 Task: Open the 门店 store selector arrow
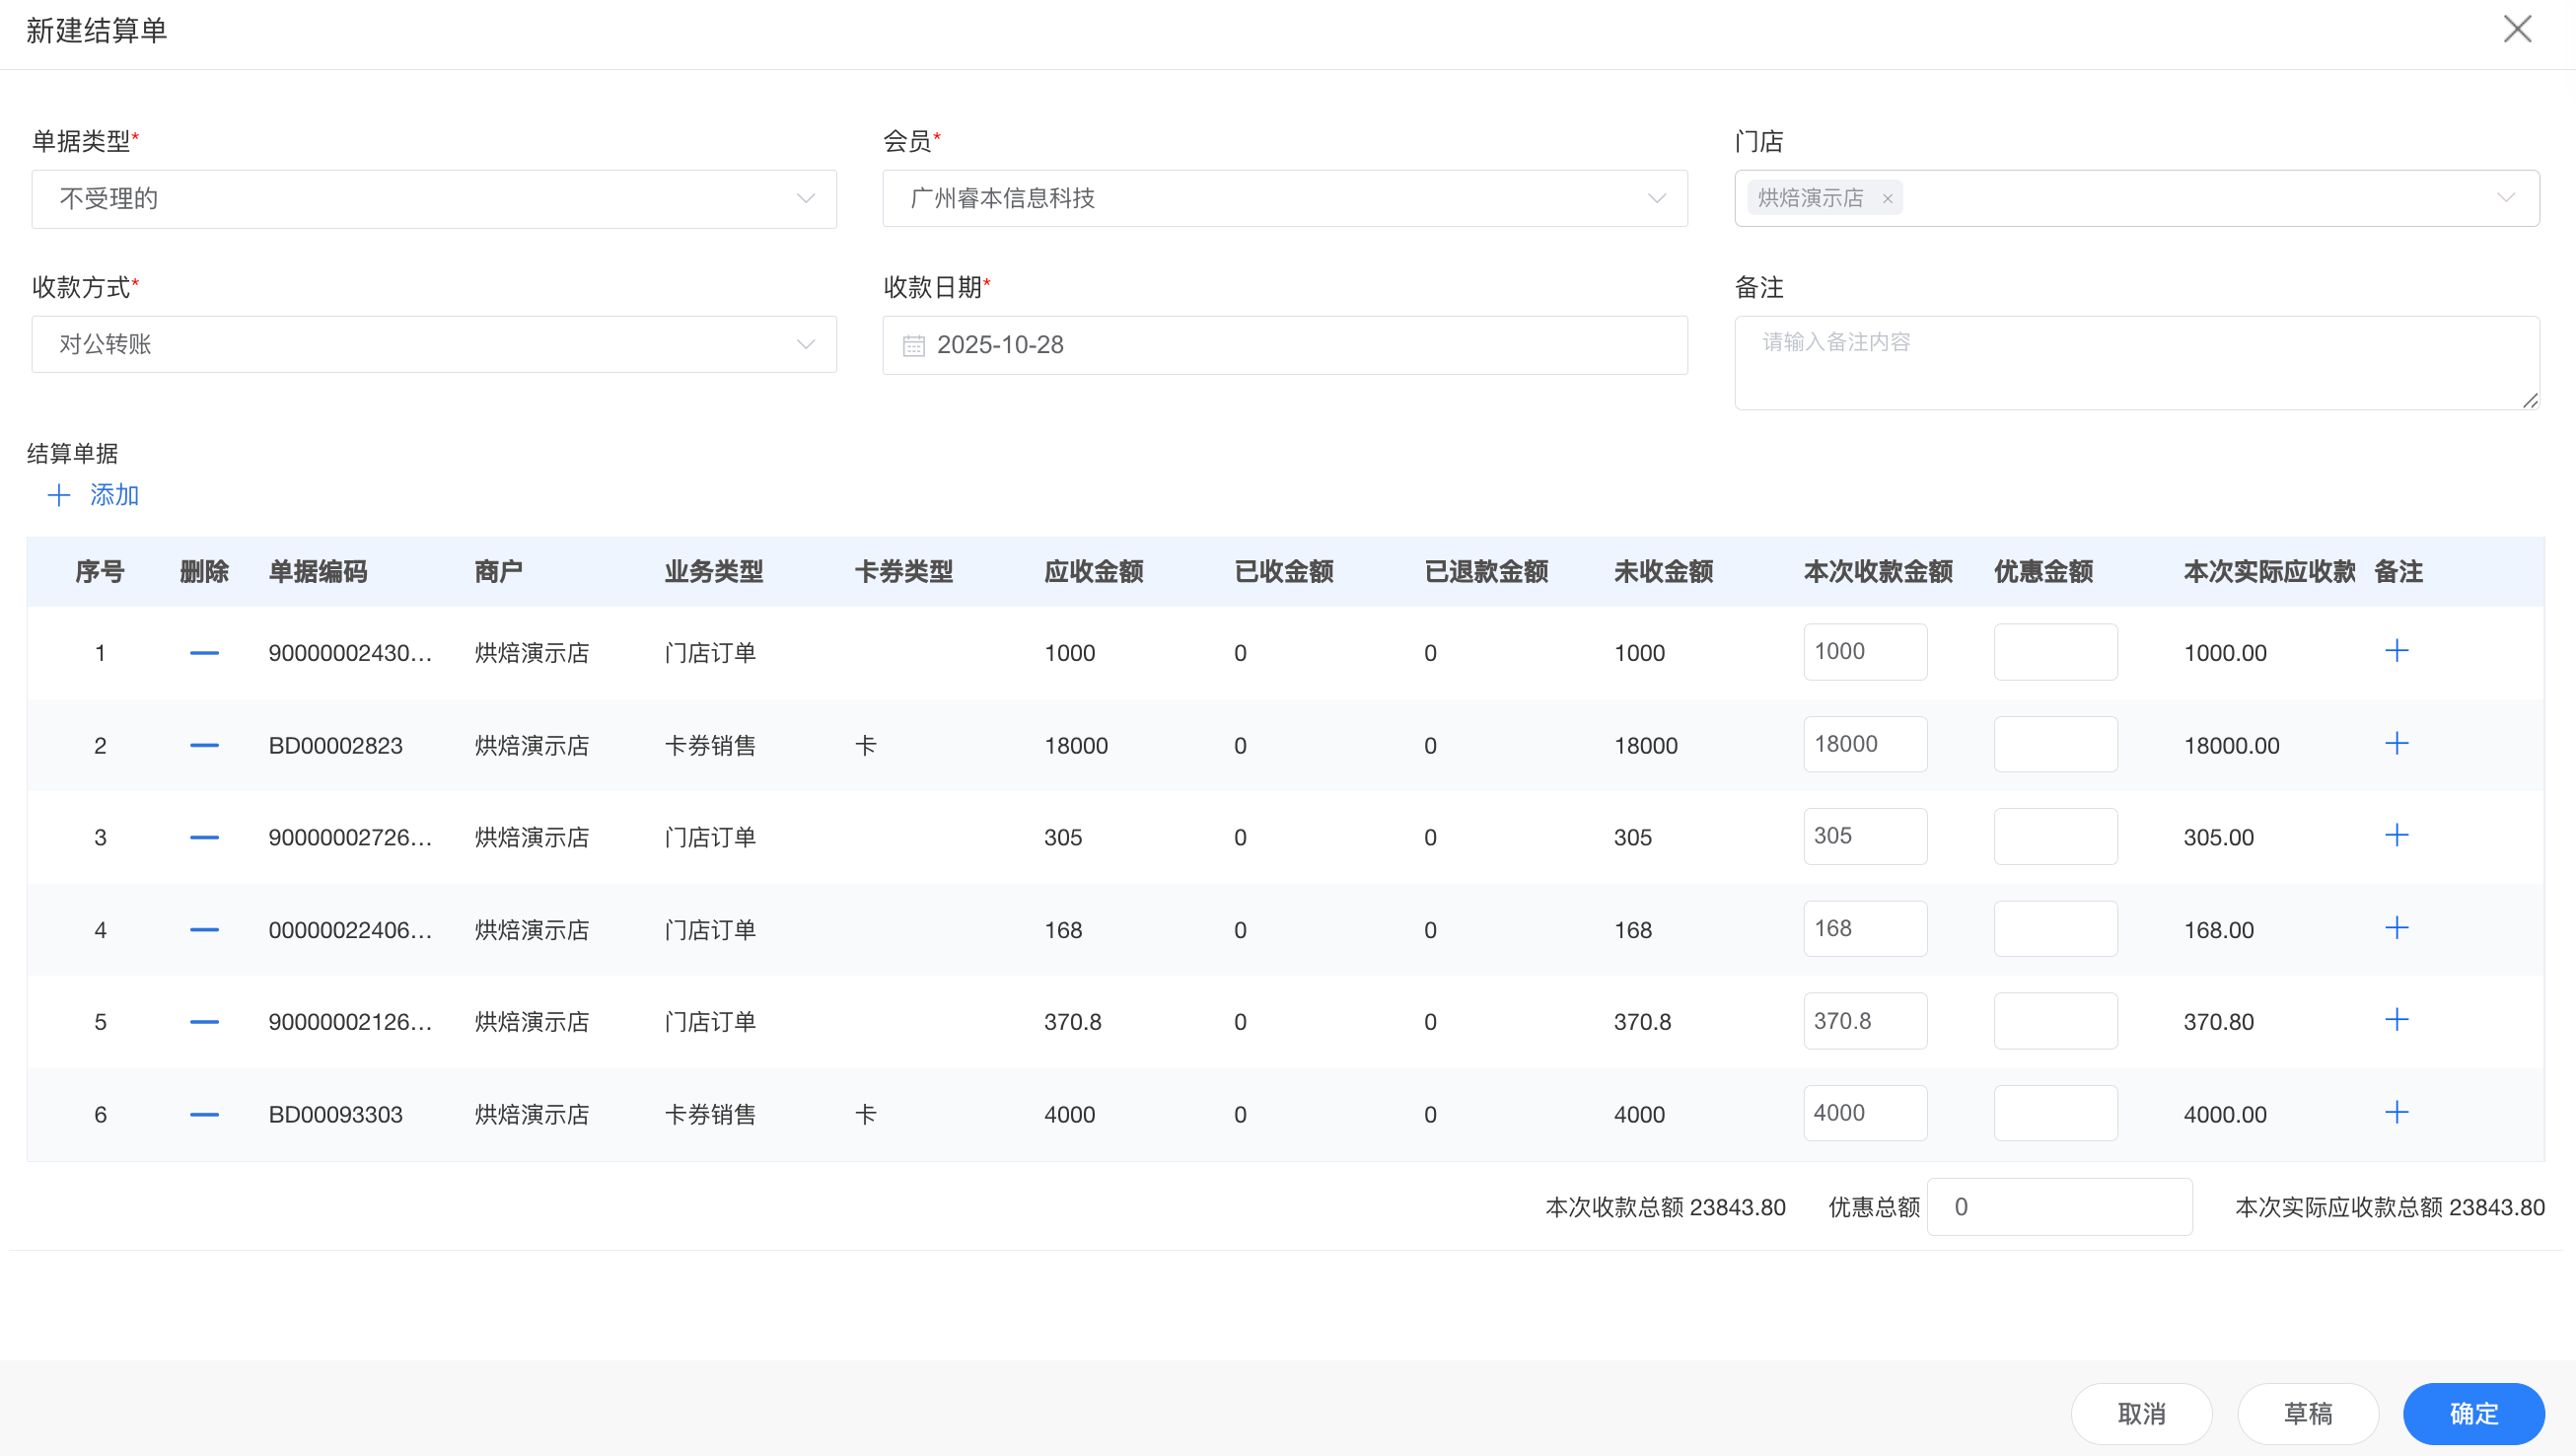pyautogui.click(x=2505, y=198)
